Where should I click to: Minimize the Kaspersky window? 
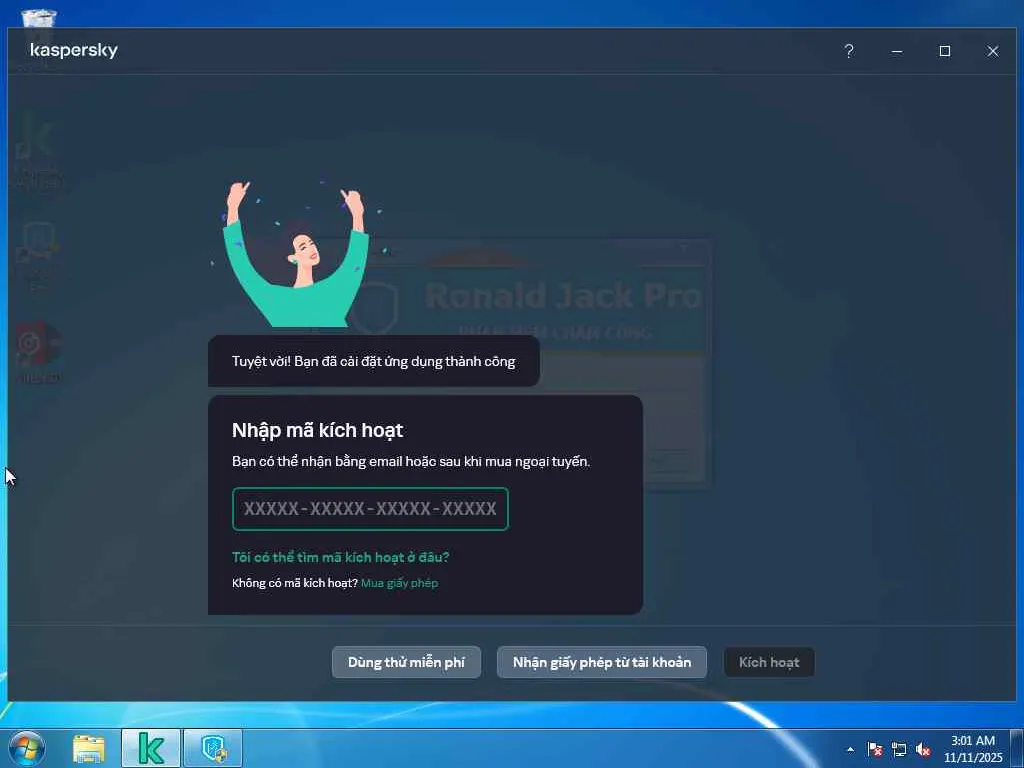(x=897, y=51)
